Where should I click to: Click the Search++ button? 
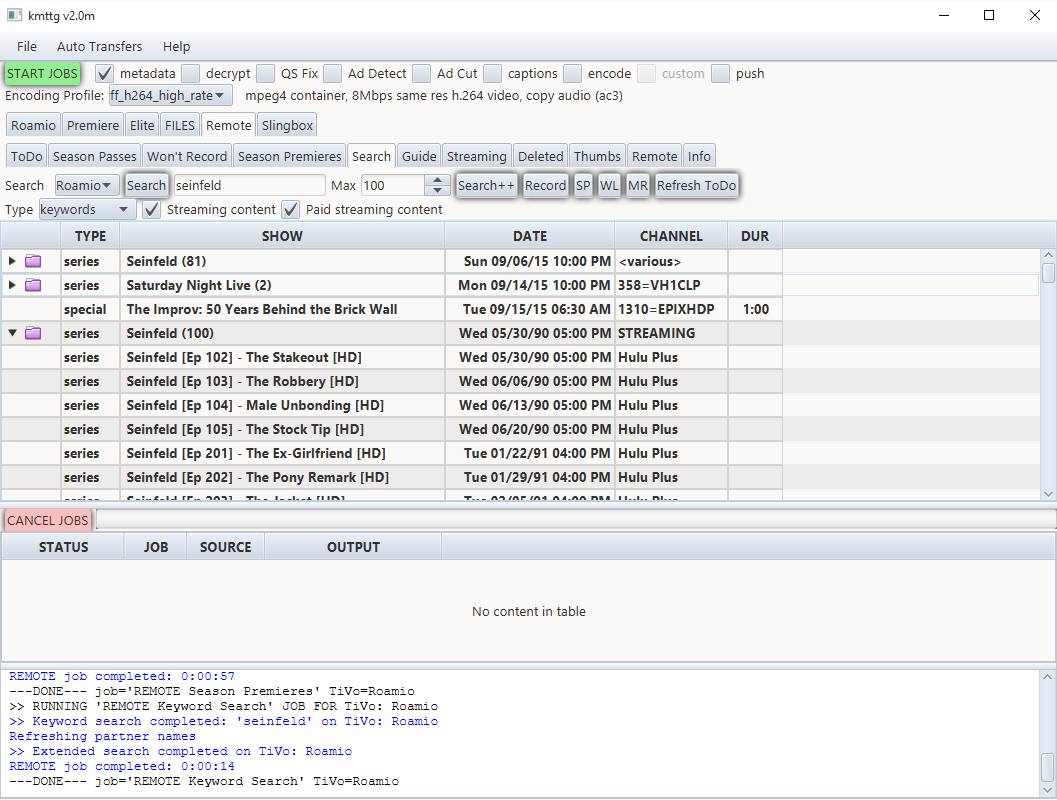point(486,185)
